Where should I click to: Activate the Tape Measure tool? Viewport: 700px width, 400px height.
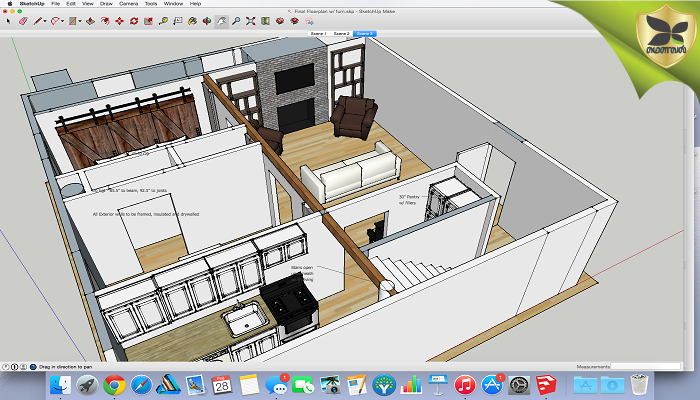point(163,20)
